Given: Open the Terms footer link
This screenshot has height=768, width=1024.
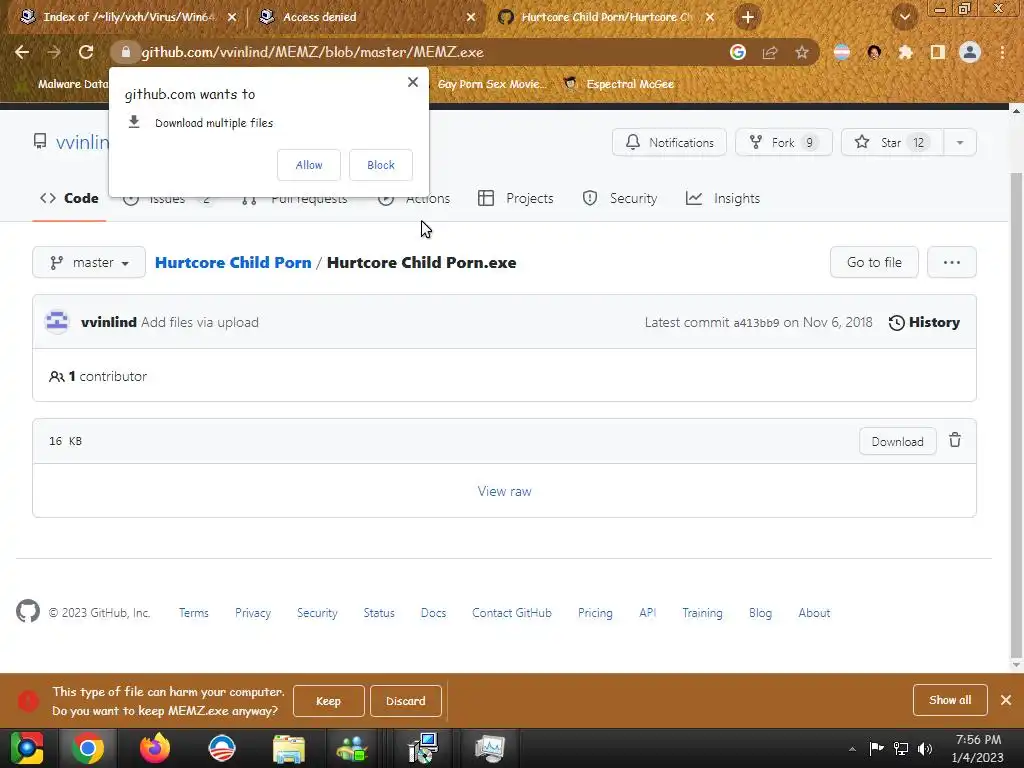Looking at the screenshot, I should point(194,613).
